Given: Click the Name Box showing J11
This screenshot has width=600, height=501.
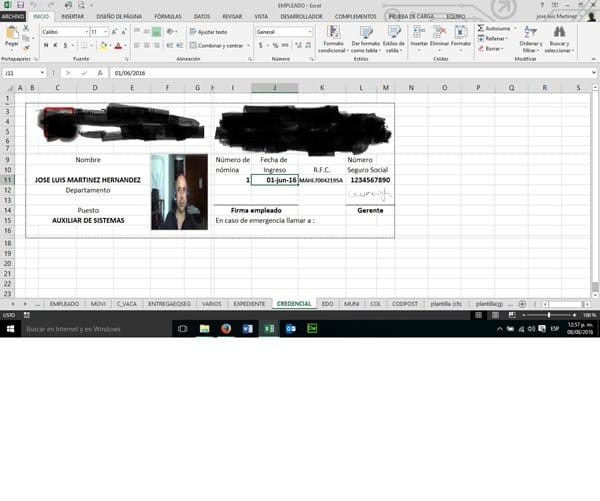Looking at the screenshot, I should click(x=24, y=73).
